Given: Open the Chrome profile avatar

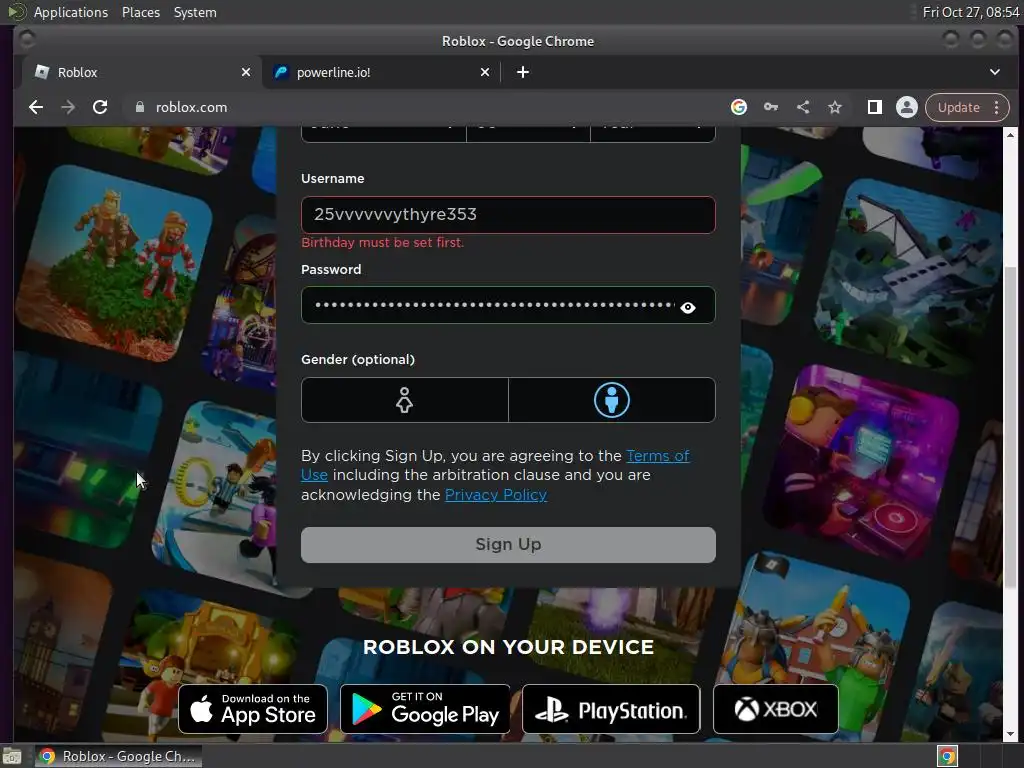Looking at the screenshot, I should point(906,107).
